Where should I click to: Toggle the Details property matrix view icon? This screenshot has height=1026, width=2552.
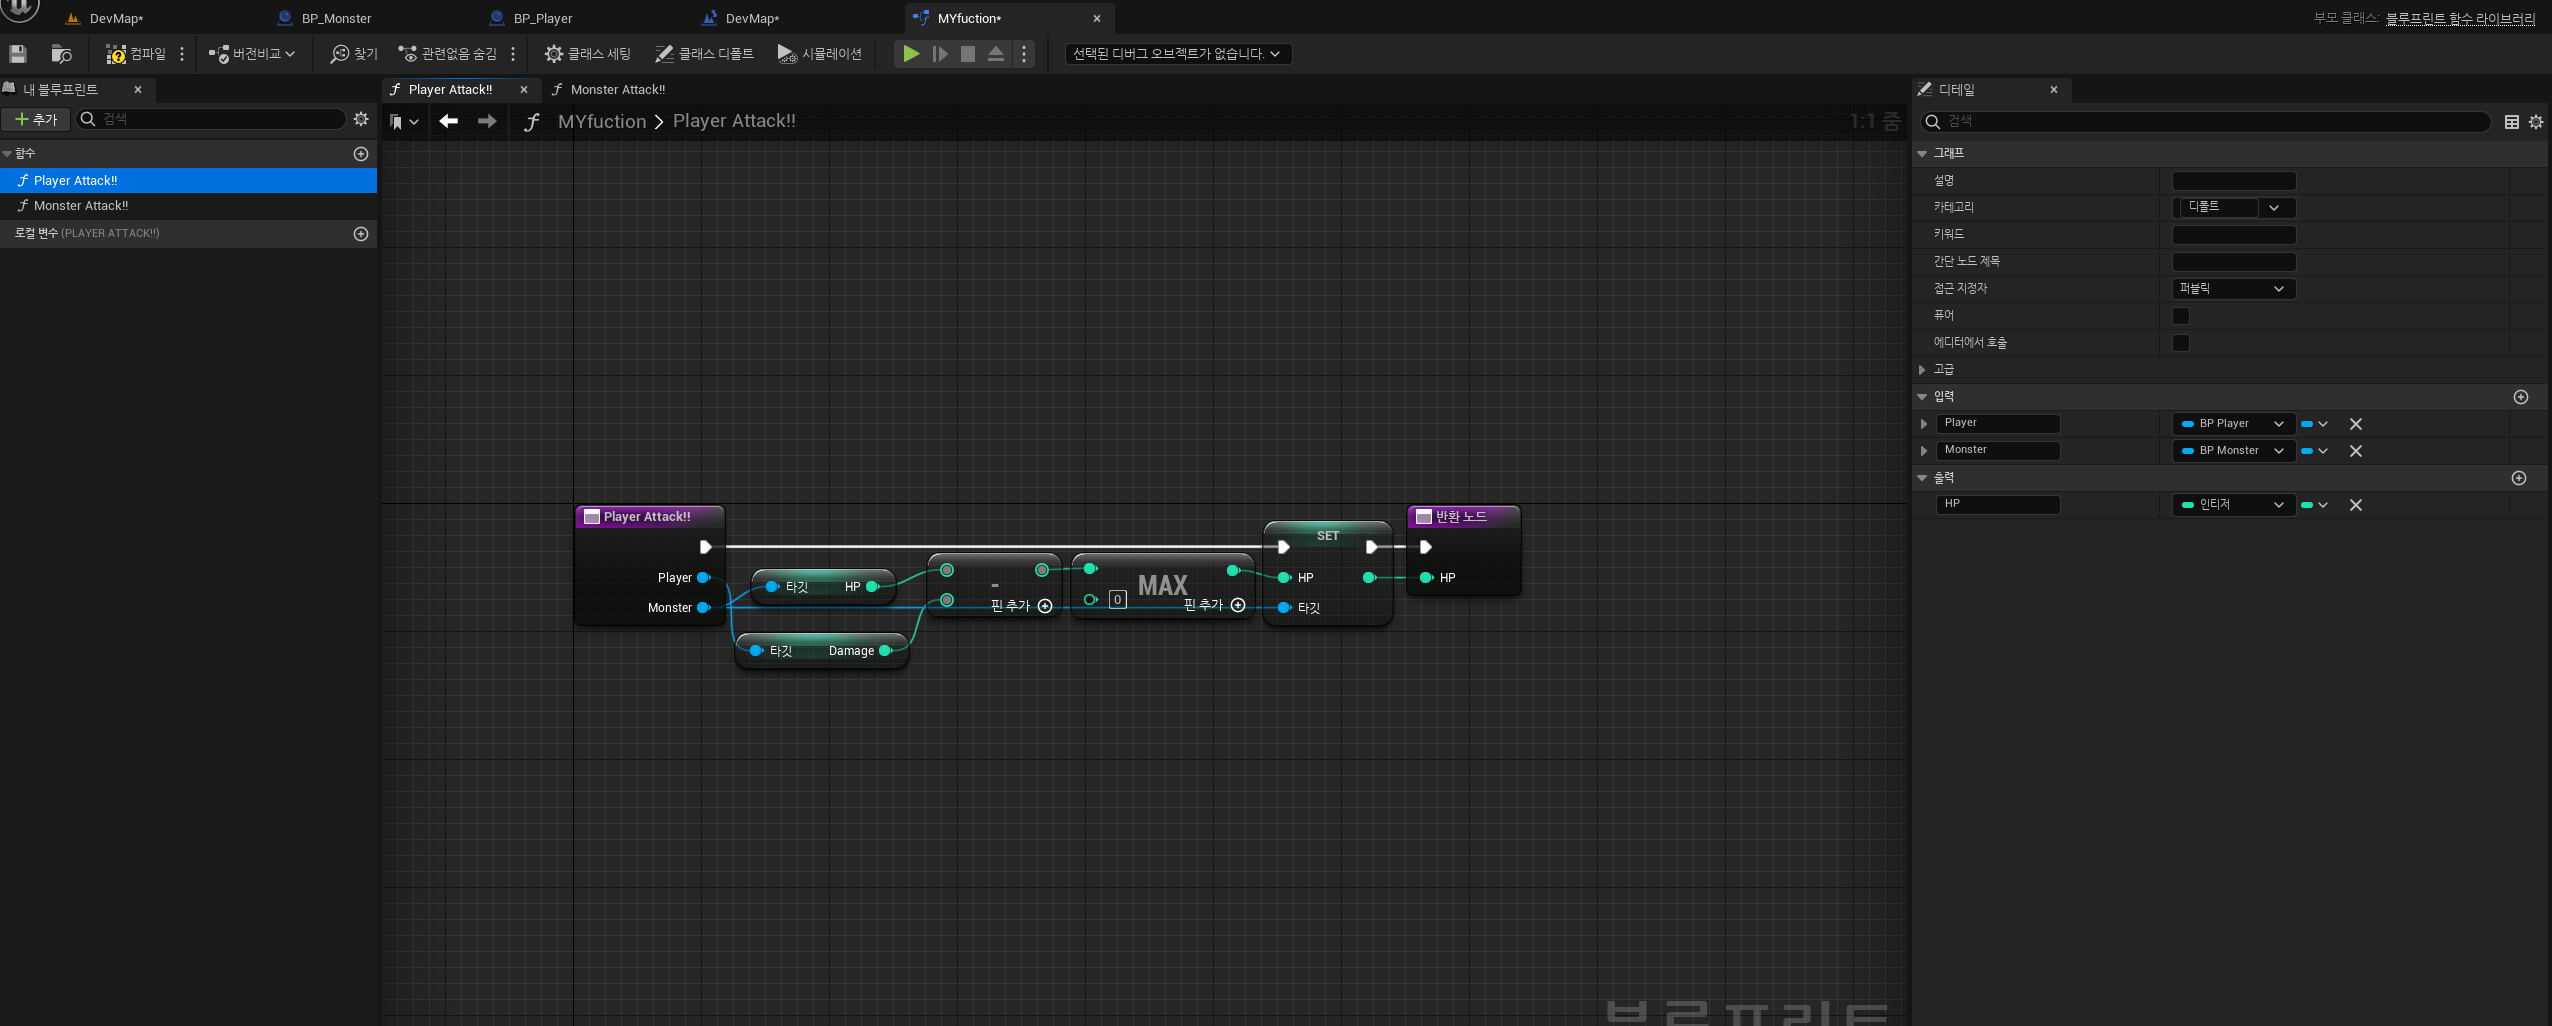pos(2511,122)
